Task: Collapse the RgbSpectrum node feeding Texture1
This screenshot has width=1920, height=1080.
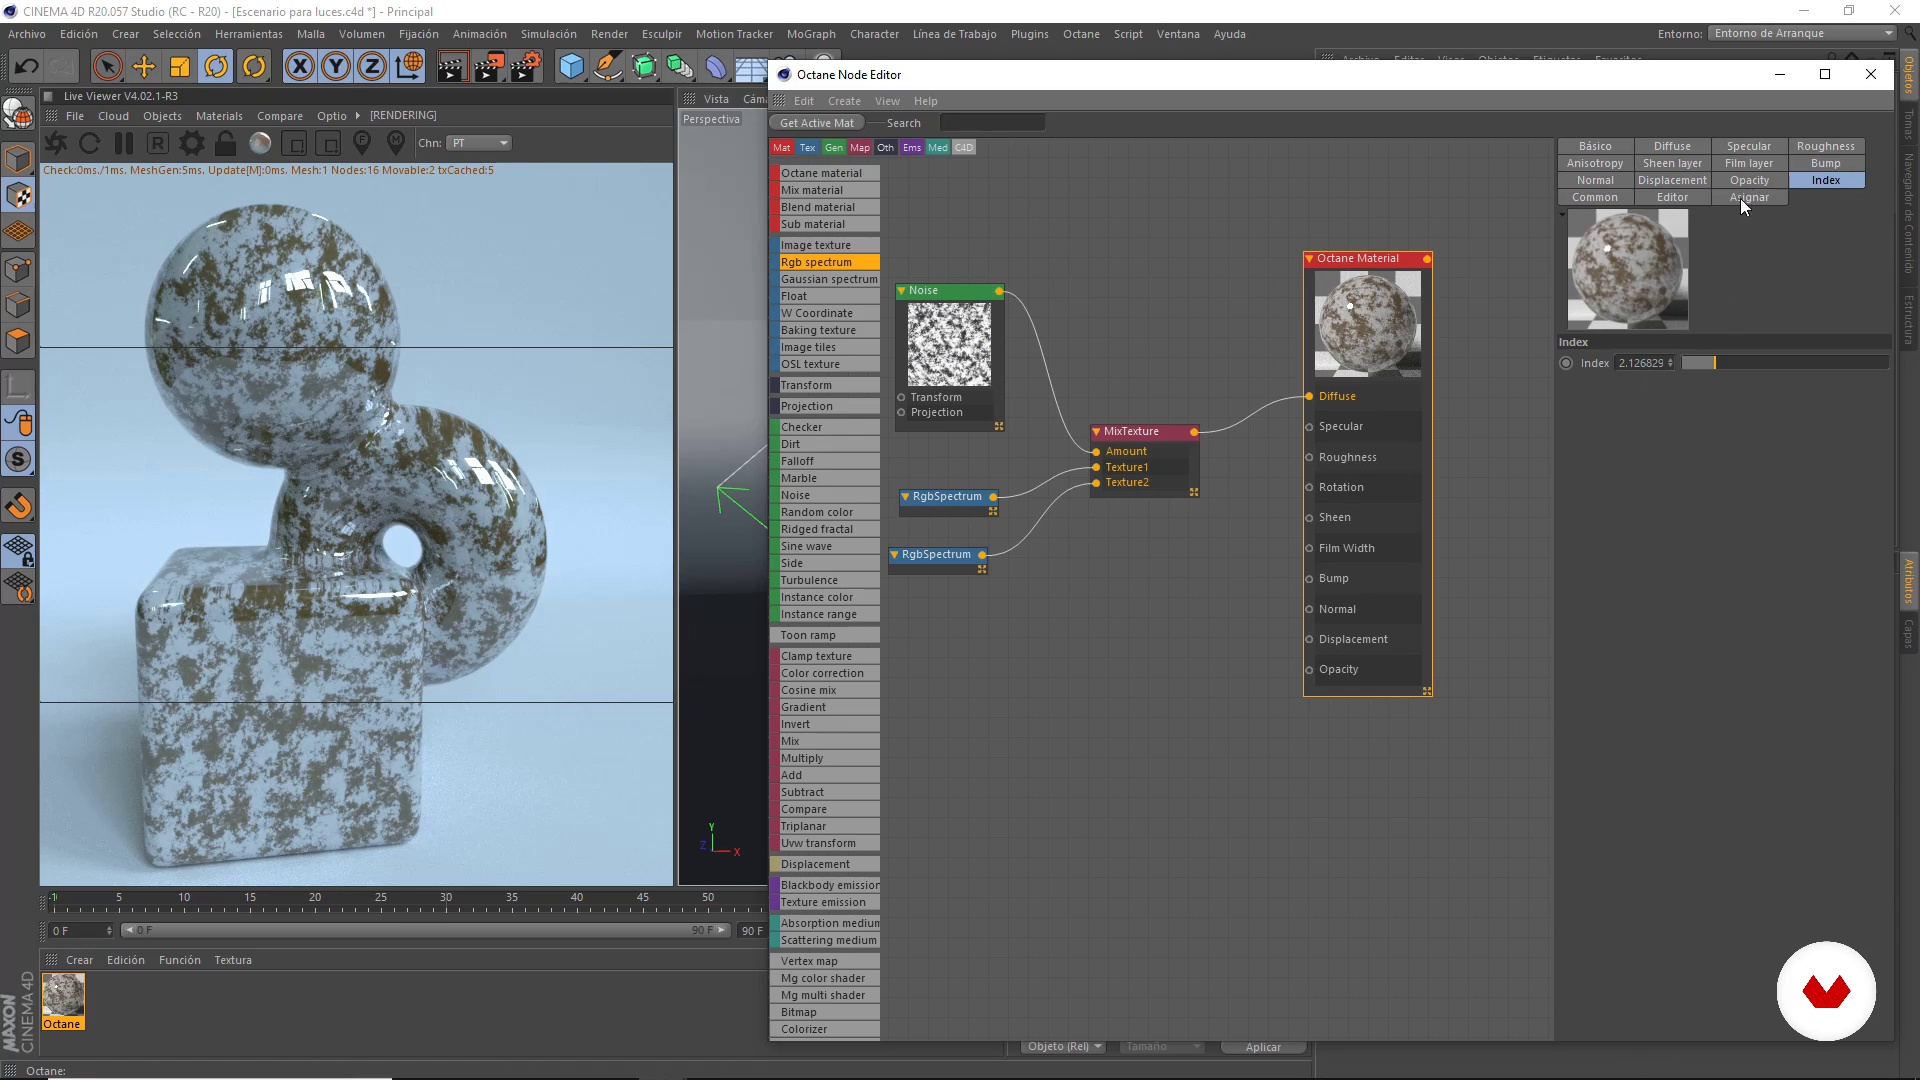Action: pyautogui.click(x=906, y=497)
